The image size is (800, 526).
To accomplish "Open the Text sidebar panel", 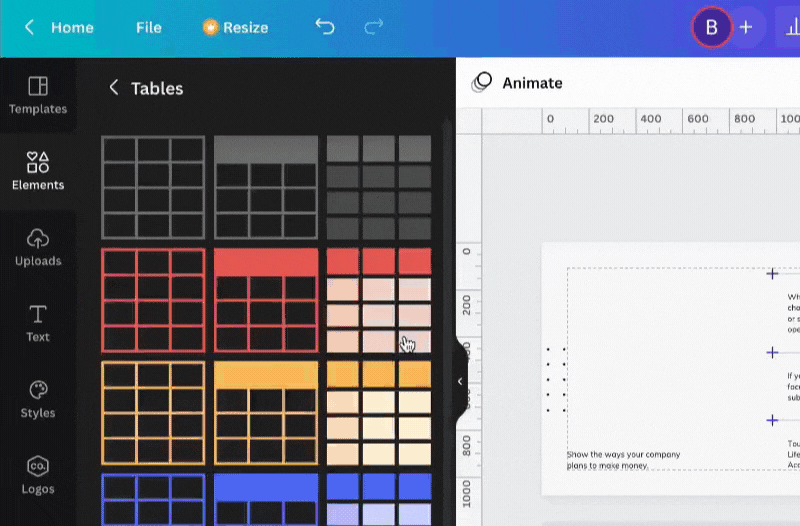I will pos(38,323).
